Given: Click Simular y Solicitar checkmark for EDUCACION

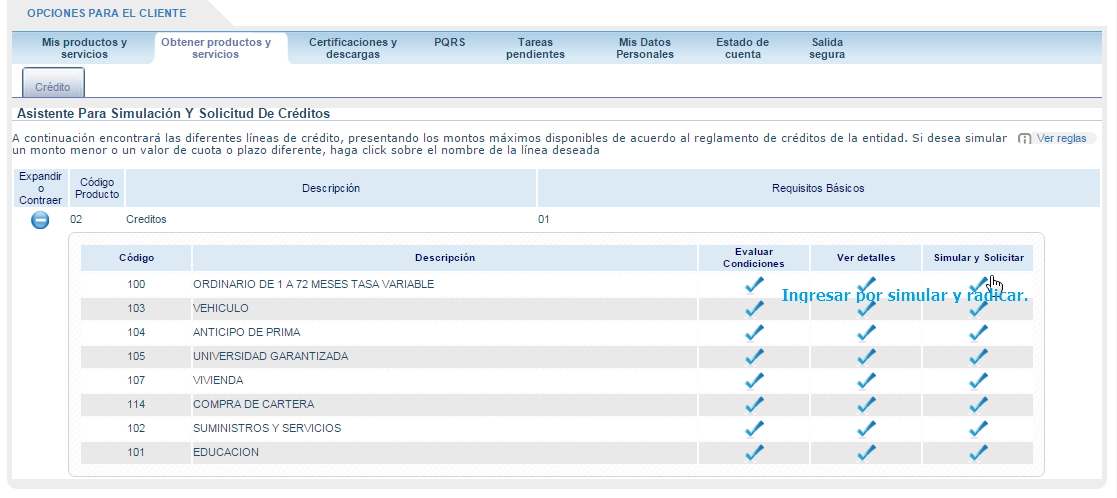Looking at the screenshot, I should pyautogui.click(x=978, y=452).
